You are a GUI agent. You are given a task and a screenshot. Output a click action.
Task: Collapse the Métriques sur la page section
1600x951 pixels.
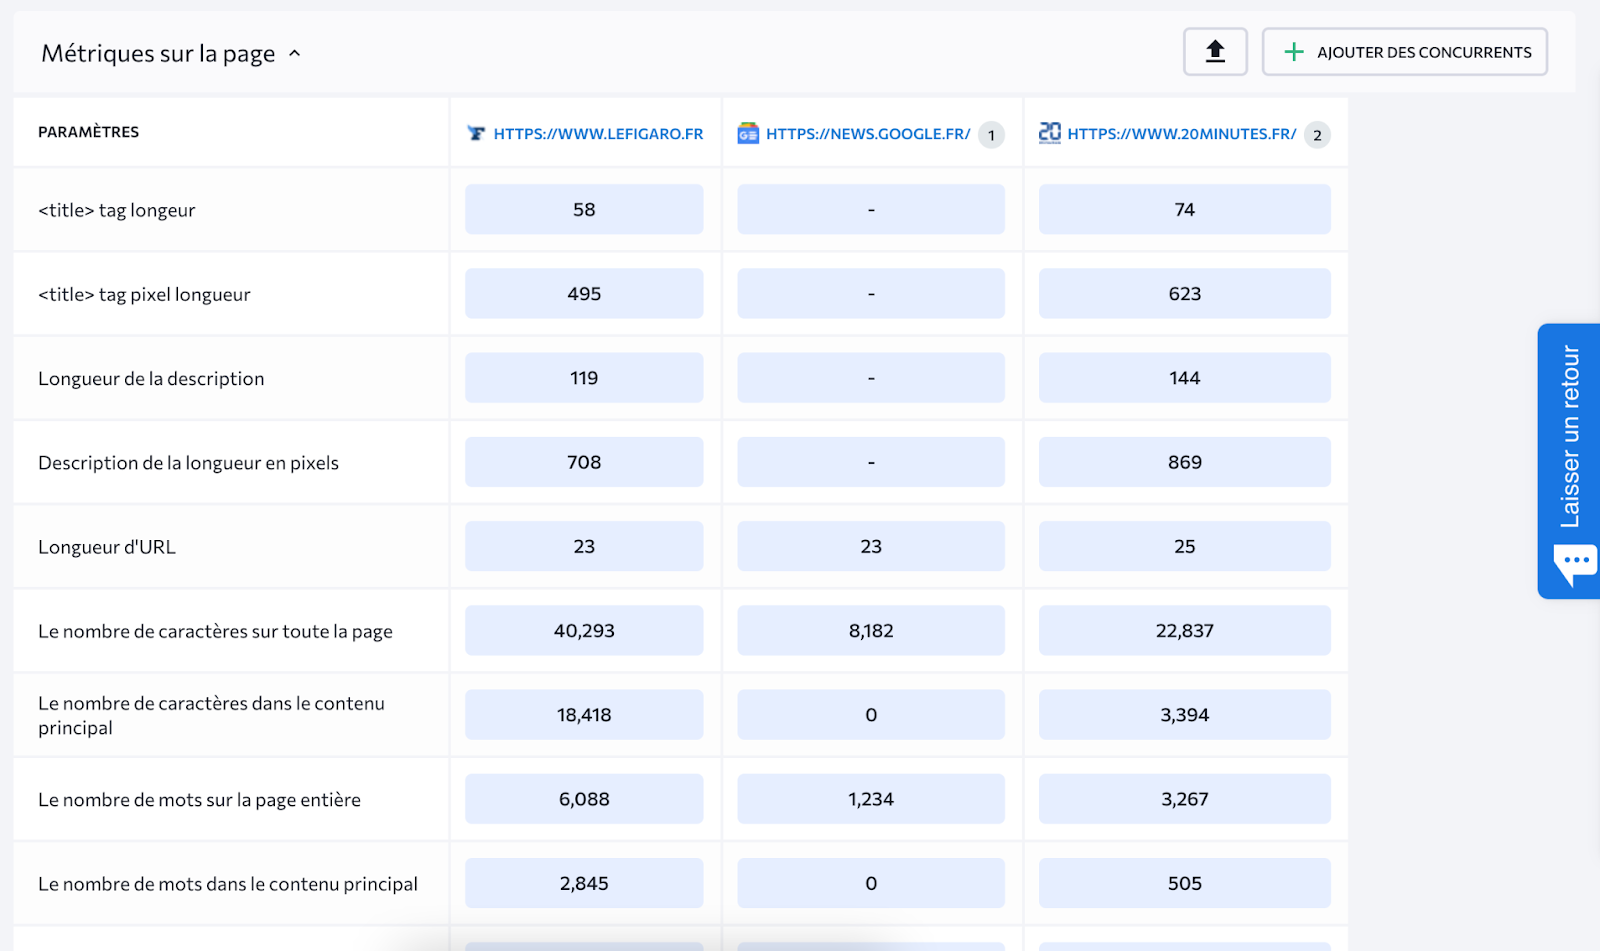295,54
